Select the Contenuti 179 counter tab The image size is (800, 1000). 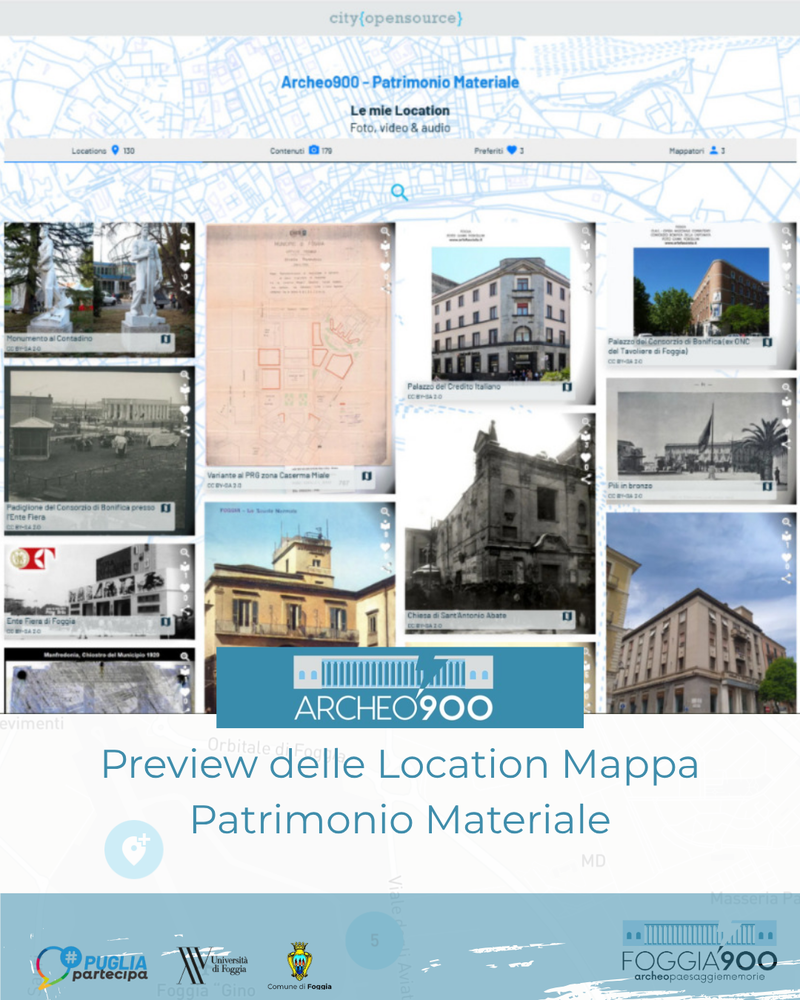301,151
